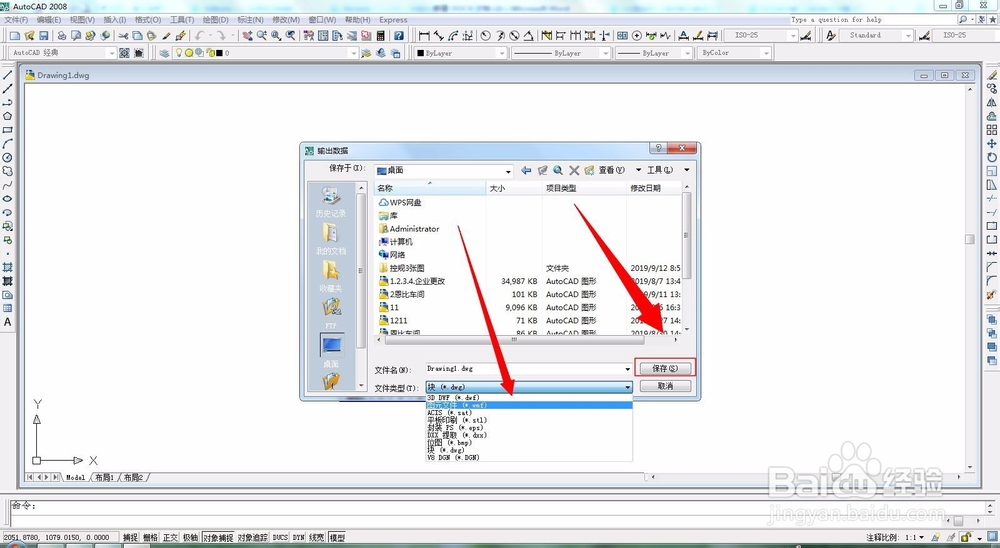Click the 保存(S) save button
The width and height of the screenshot is (1000, 548).
point(665,368)
